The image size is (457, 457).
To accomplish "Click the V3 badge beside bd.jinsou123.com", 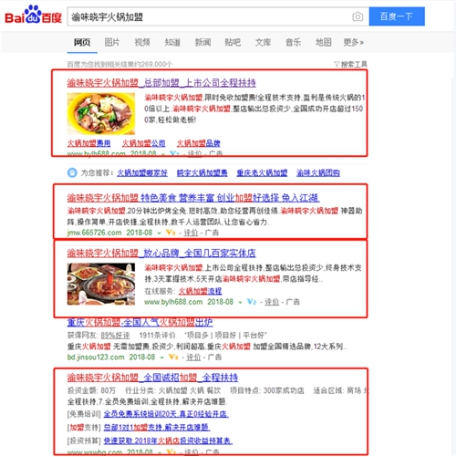I will tap(173, 357).
